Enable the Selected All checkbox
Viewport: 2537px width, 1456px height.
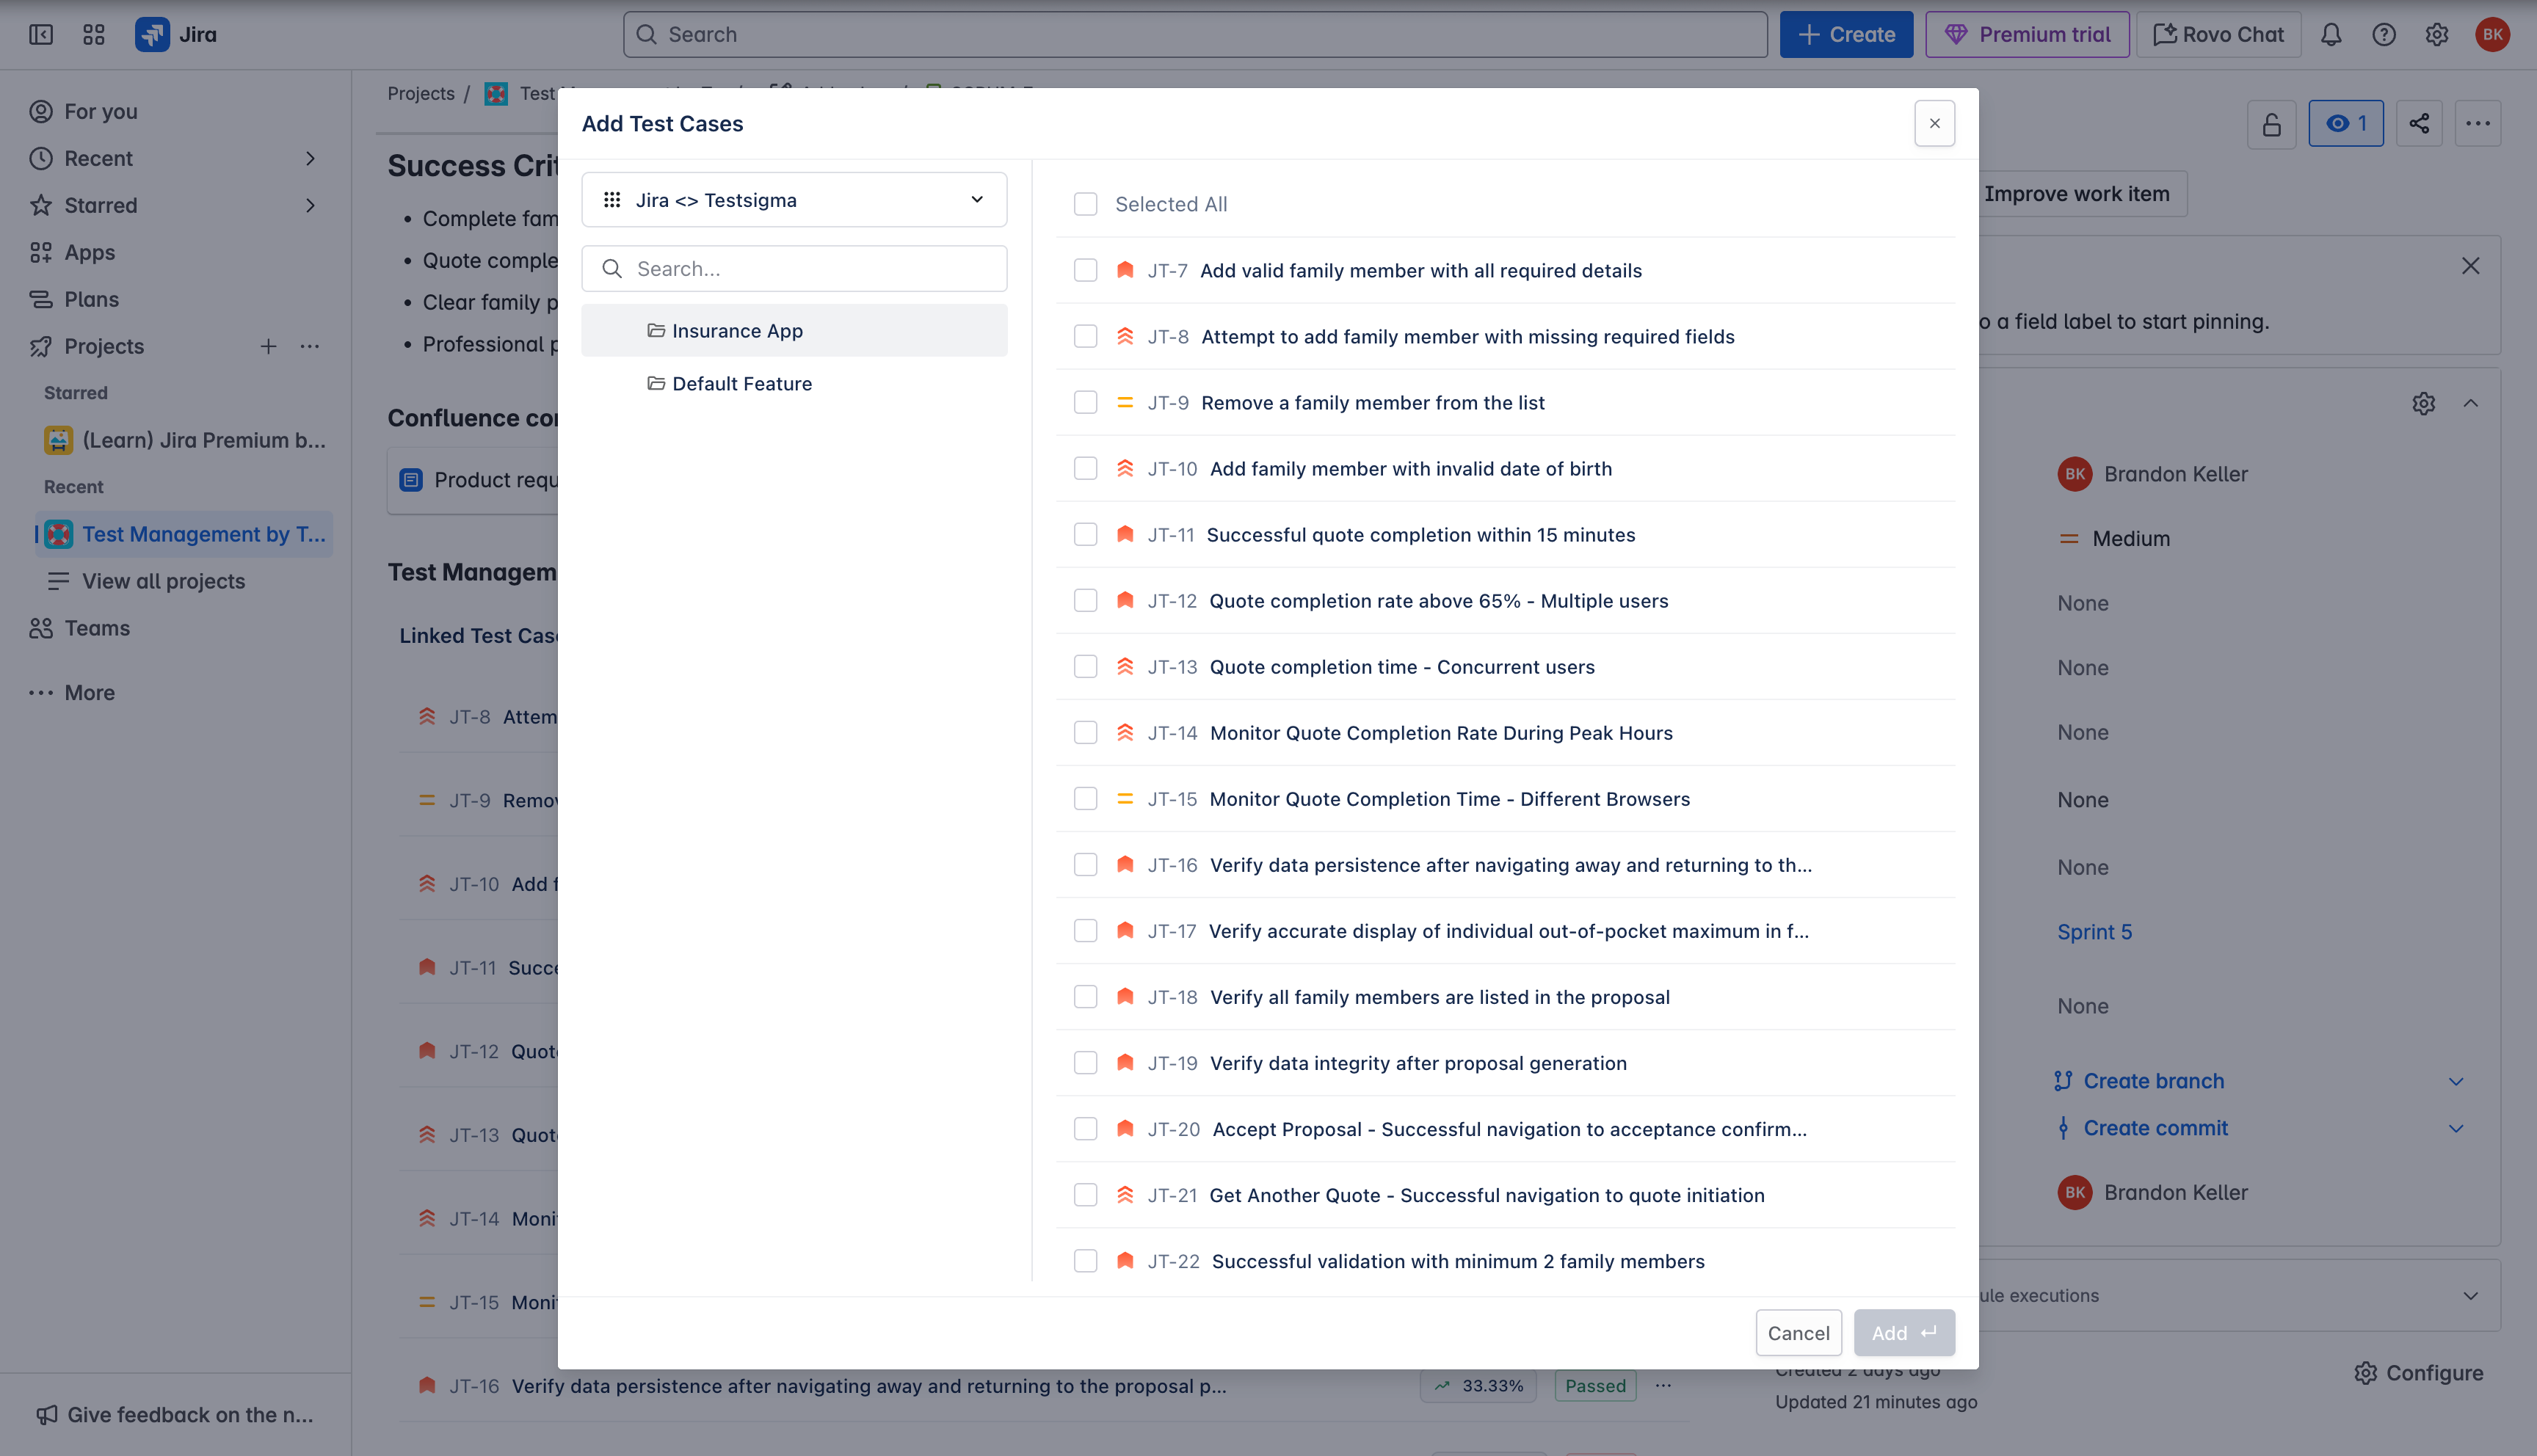coord(1085,203)
